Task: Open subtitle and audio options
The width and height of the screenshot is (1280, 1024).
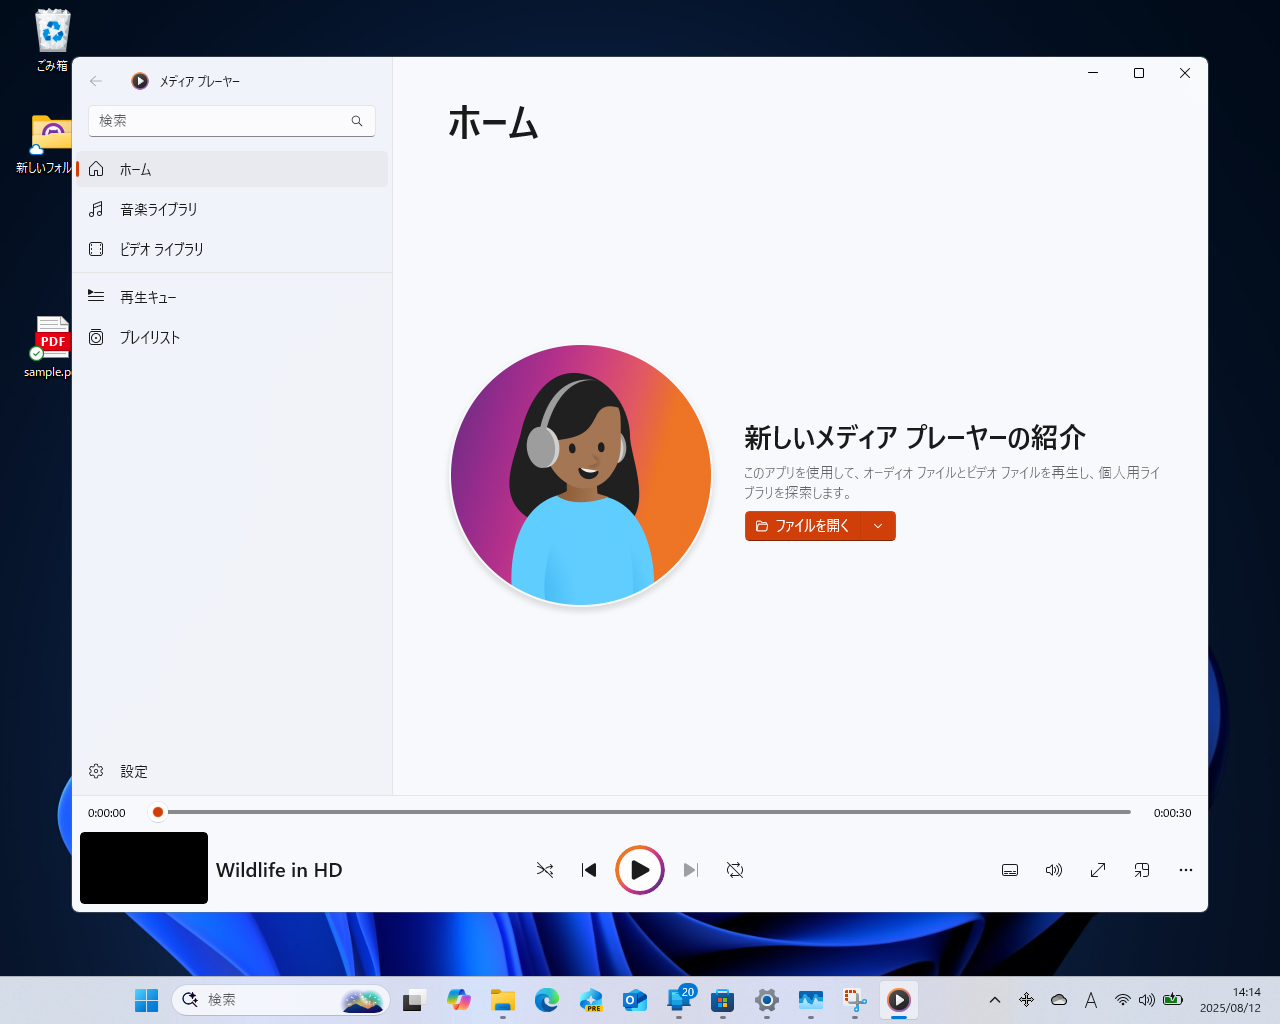Action: click(x=1010, y=870)
